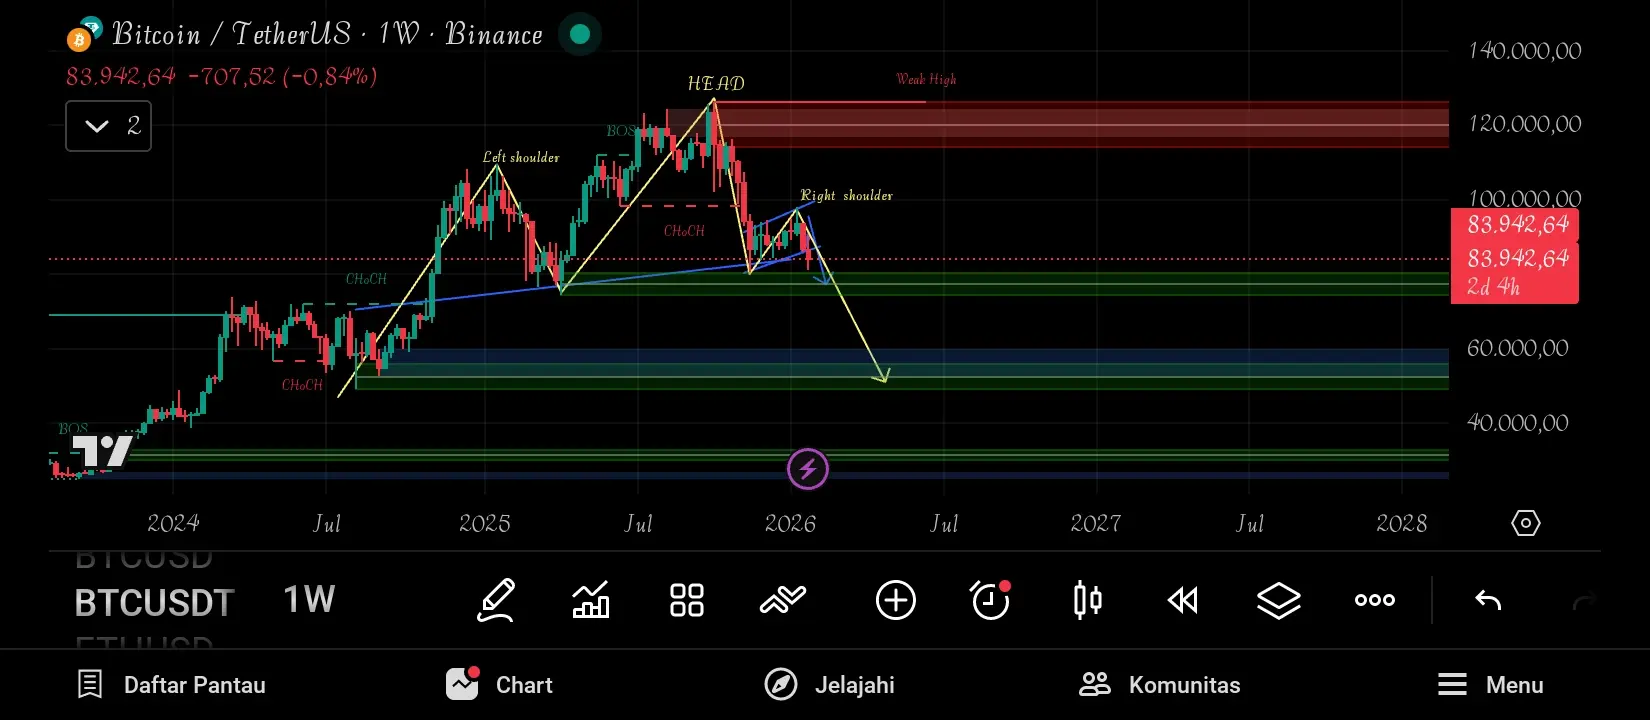Open chart settings hexagon icon

coord(1526,523)
